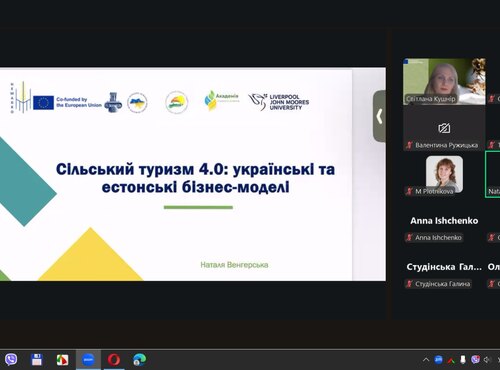Screen dimensions: 500x370
Task: Select the large Anna Ishchenko name tile
Action: click(x=444, y=221)
